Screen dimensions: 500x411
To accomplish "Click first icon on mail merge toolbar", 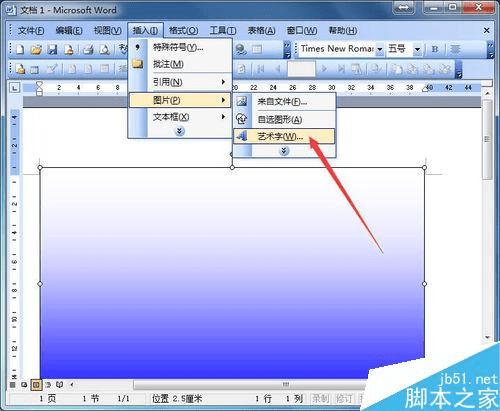I will 20,69.
